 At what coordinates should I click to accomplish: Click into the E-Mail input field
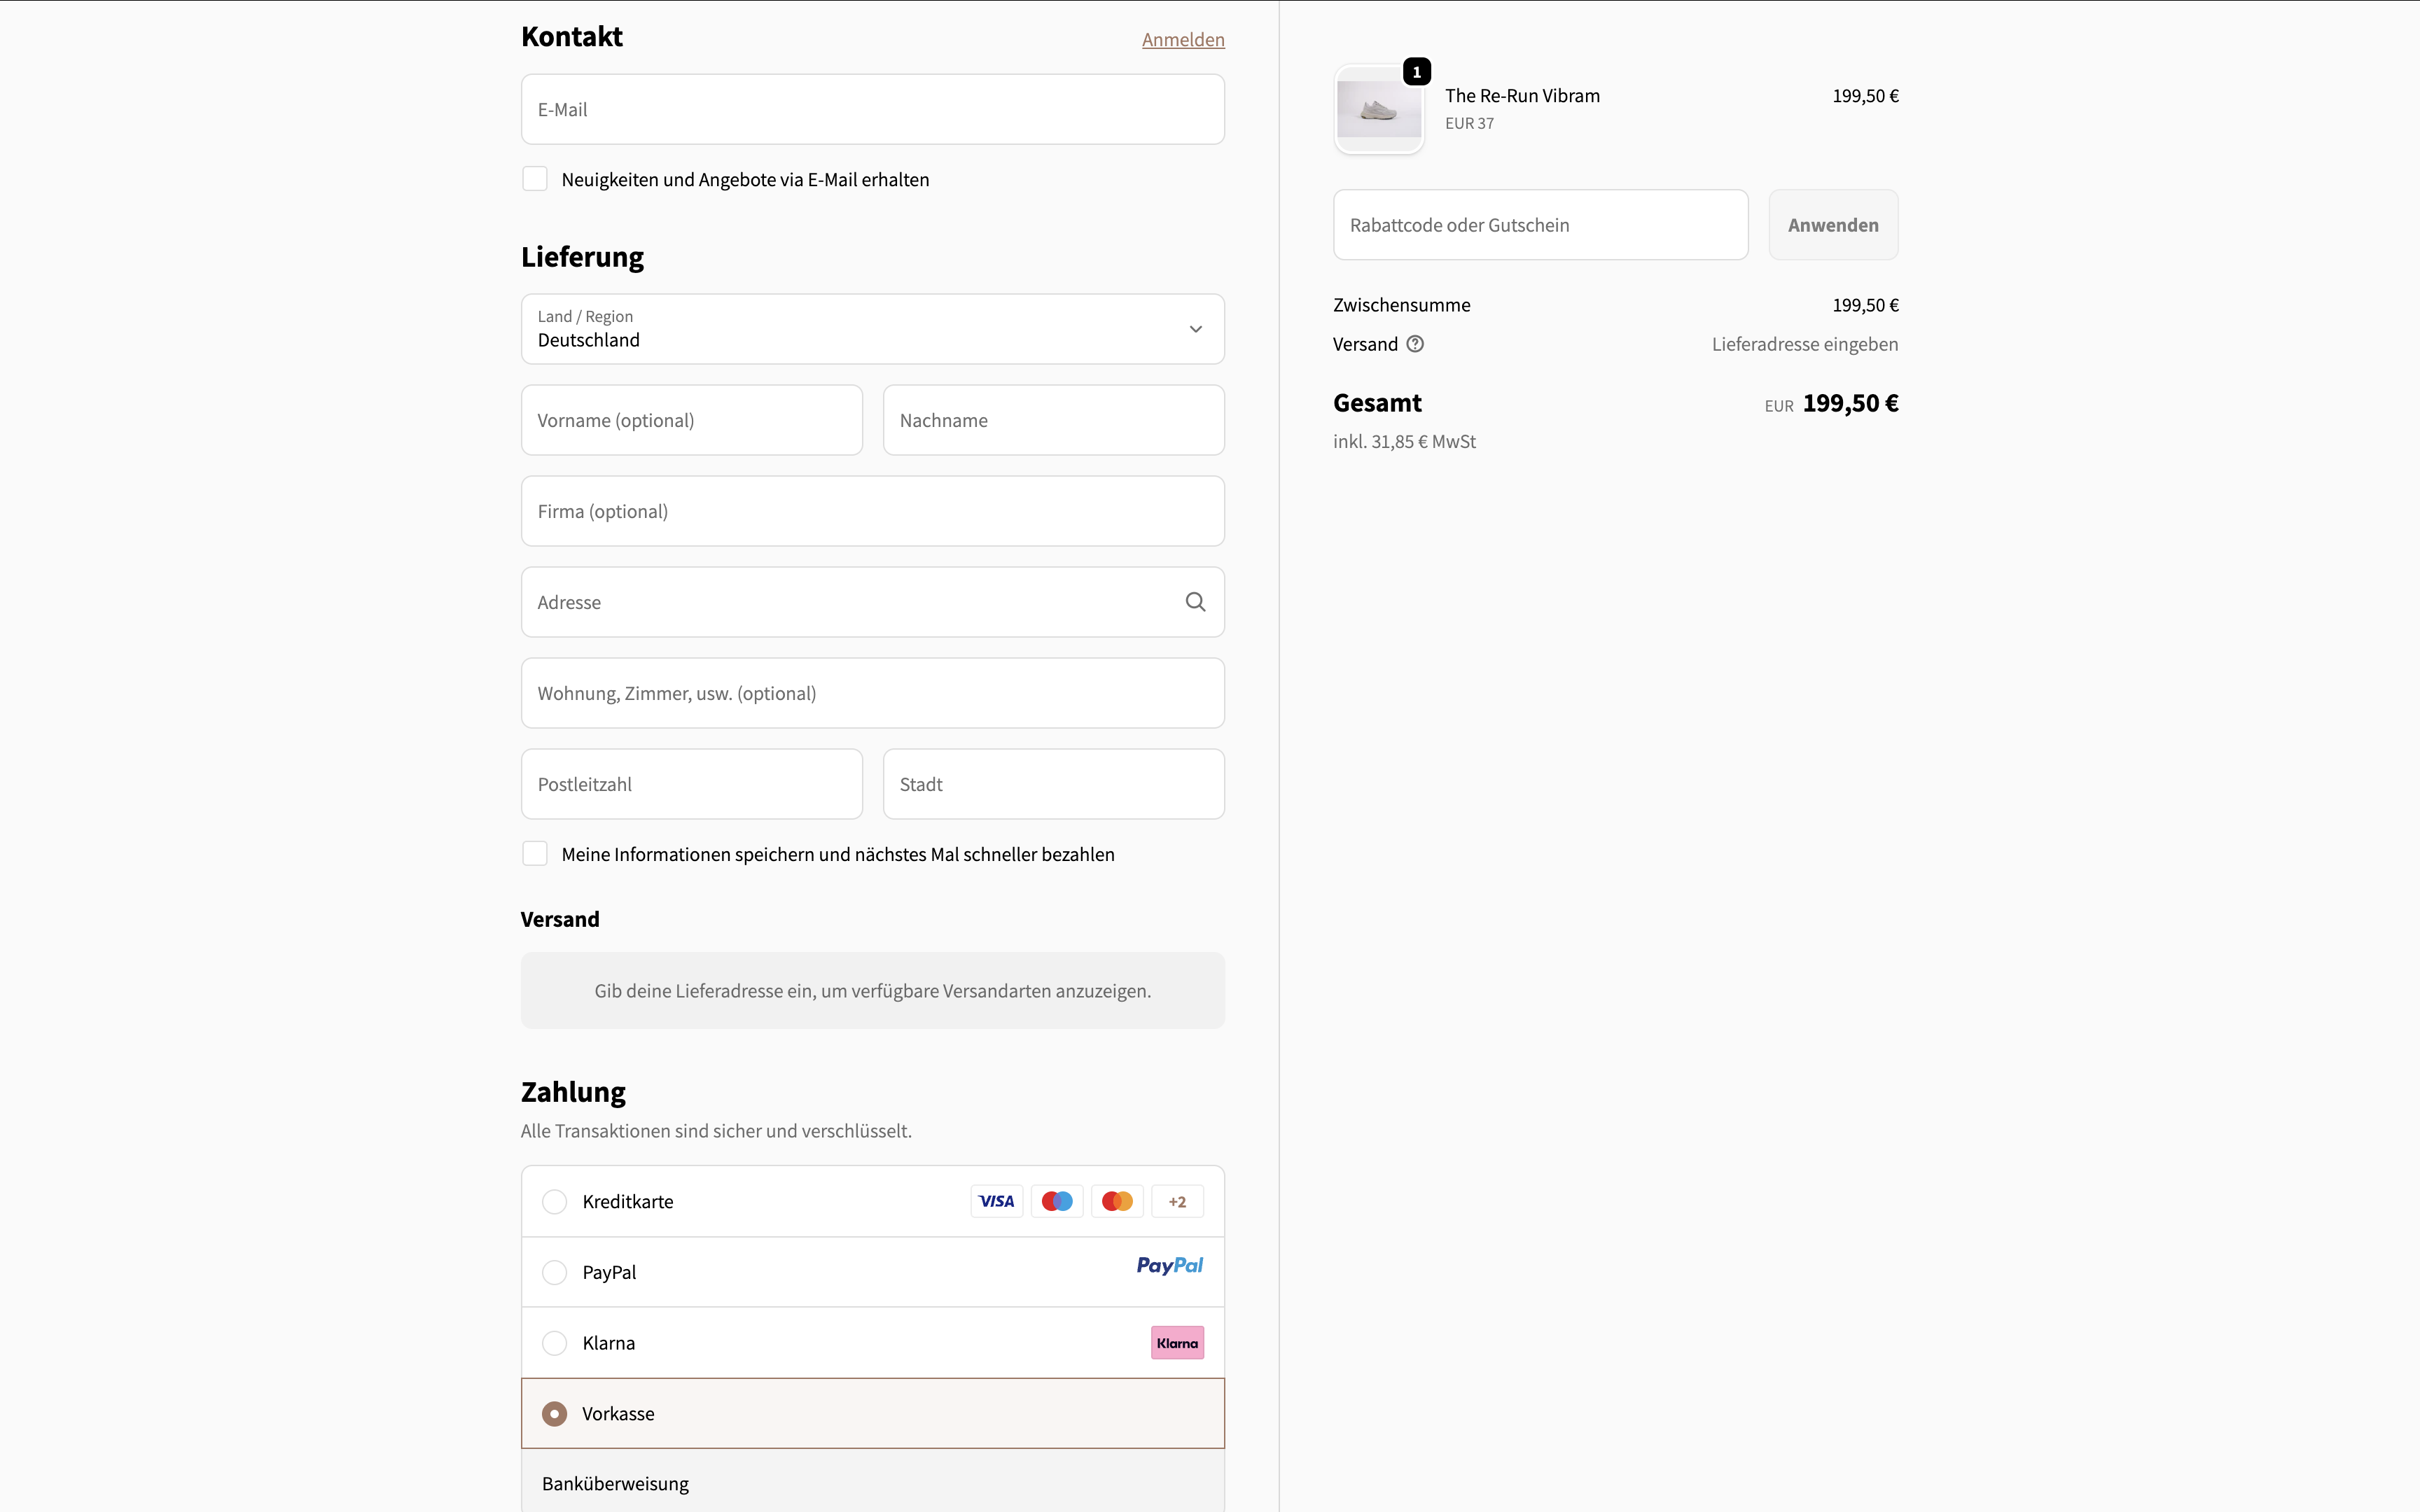click(873, 109)
